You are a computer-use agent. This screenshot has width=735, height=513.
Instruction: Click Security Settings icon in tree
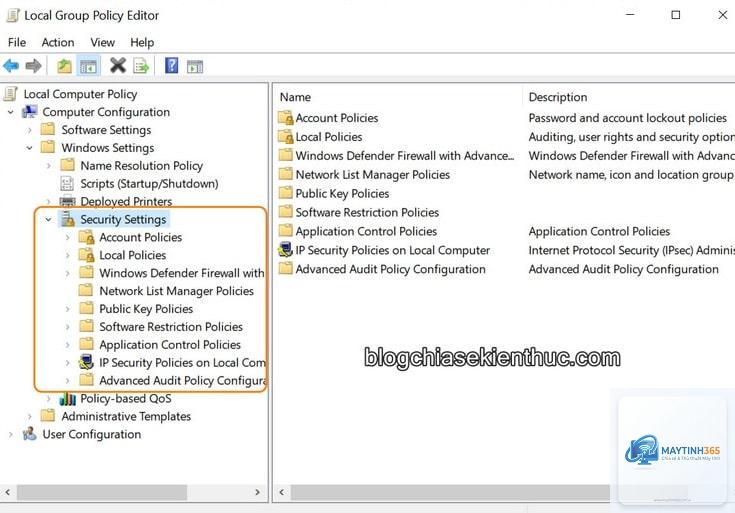(x=68, y=219)
